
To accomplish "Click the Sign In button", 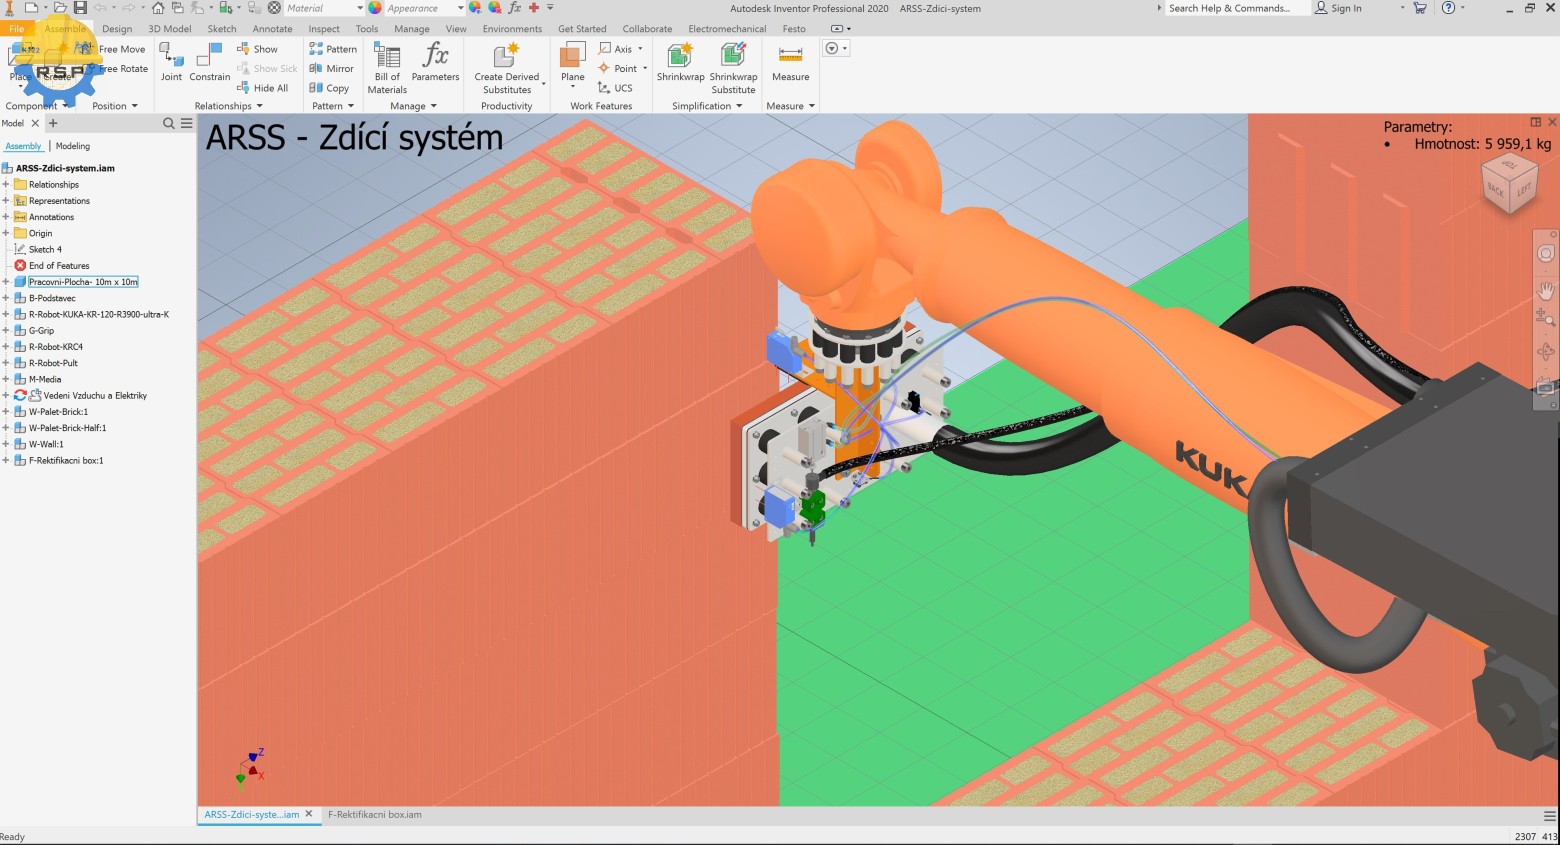I will [1338, 8].
